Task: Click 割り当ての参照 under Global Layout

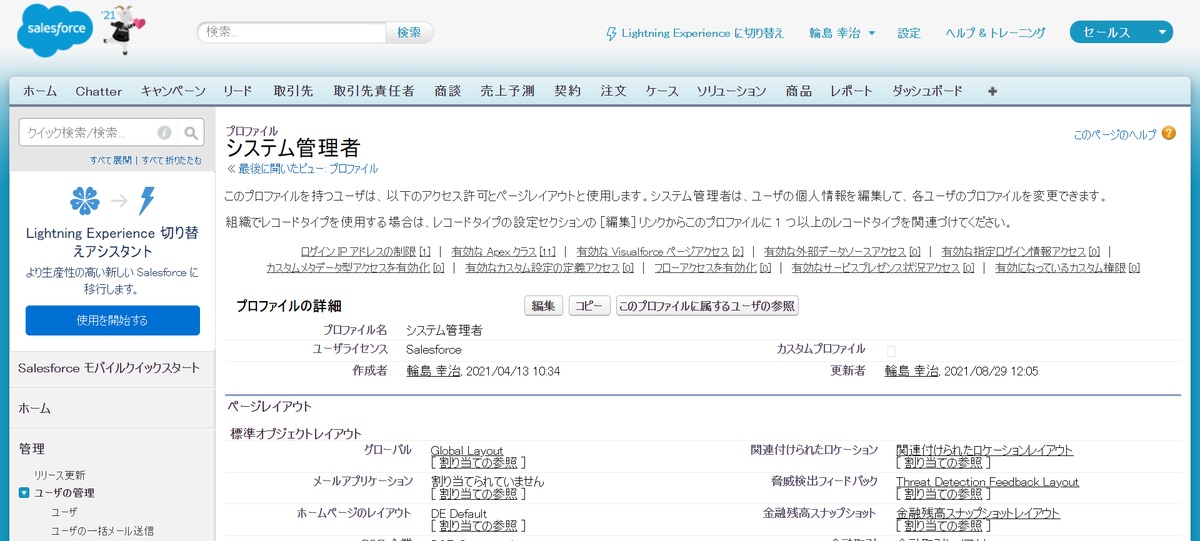Action: pos(478,462)
